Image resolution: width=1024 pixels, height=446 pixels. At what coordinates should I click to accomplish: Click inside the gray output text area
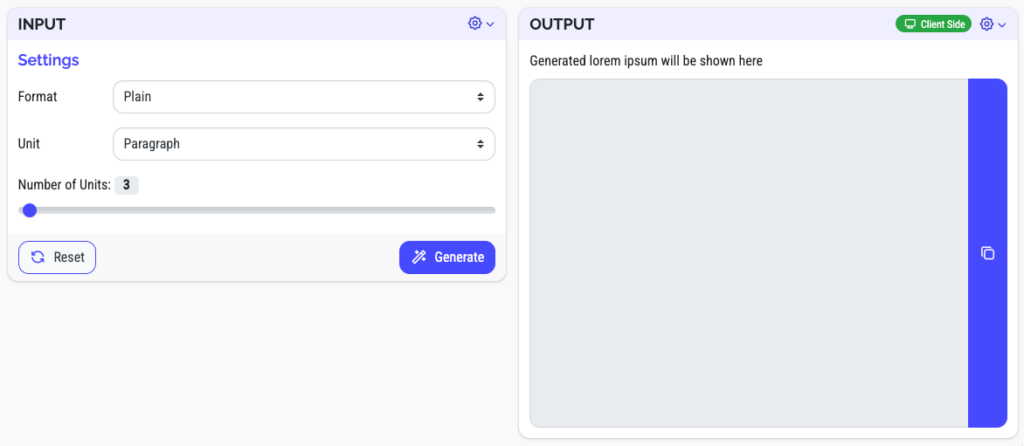748,253
